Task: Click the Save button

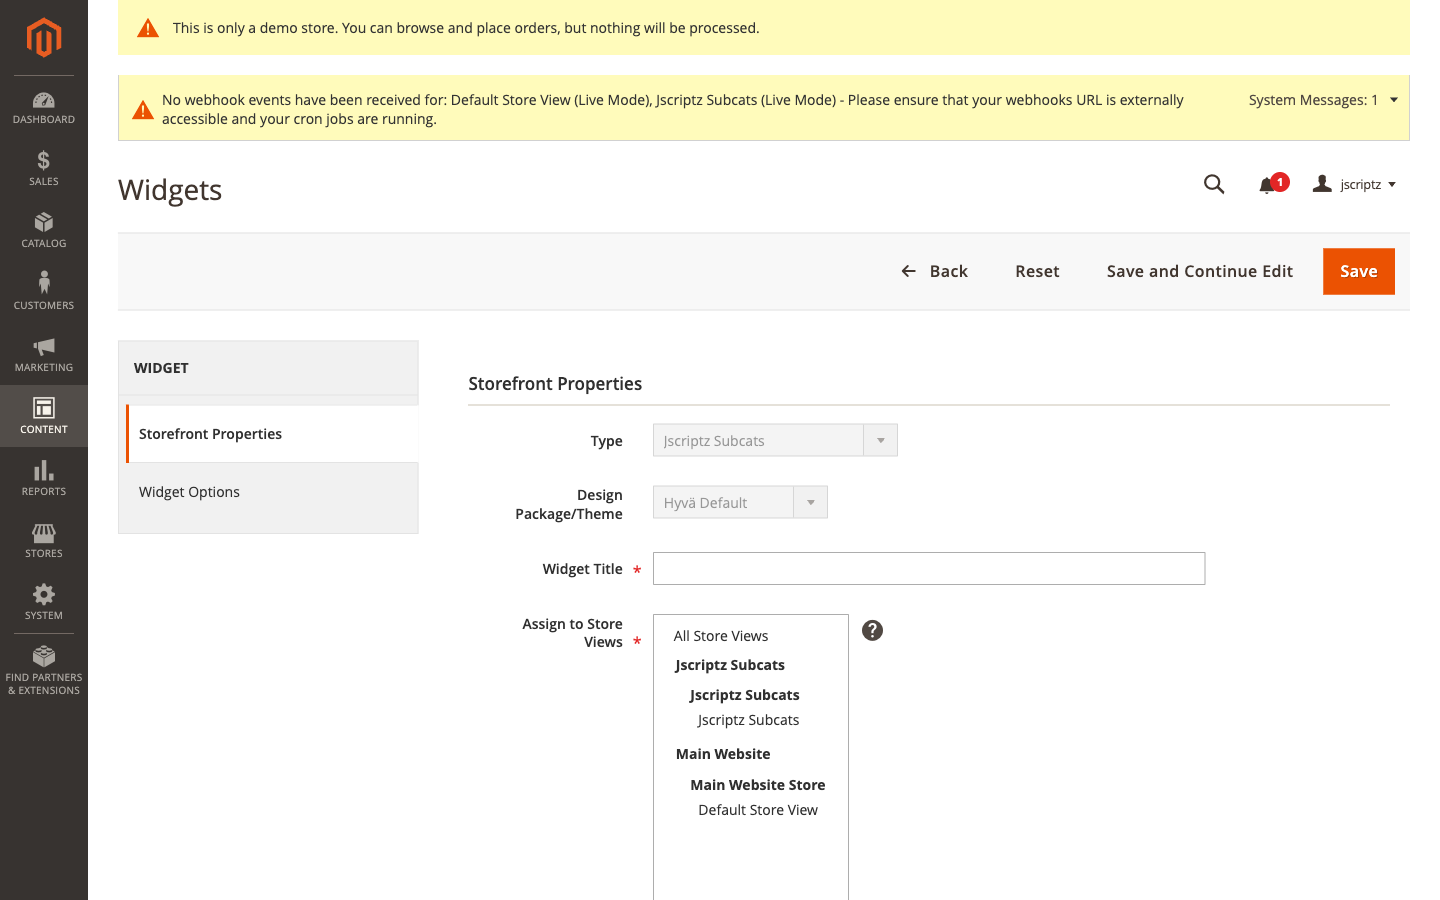Action: pos(1358,271)
